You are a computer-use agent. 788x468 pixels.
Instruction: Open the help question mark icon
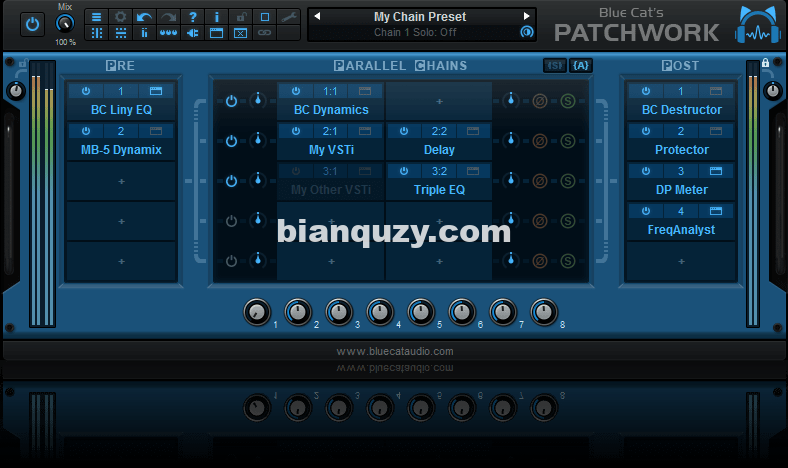(x=192, y=17)
